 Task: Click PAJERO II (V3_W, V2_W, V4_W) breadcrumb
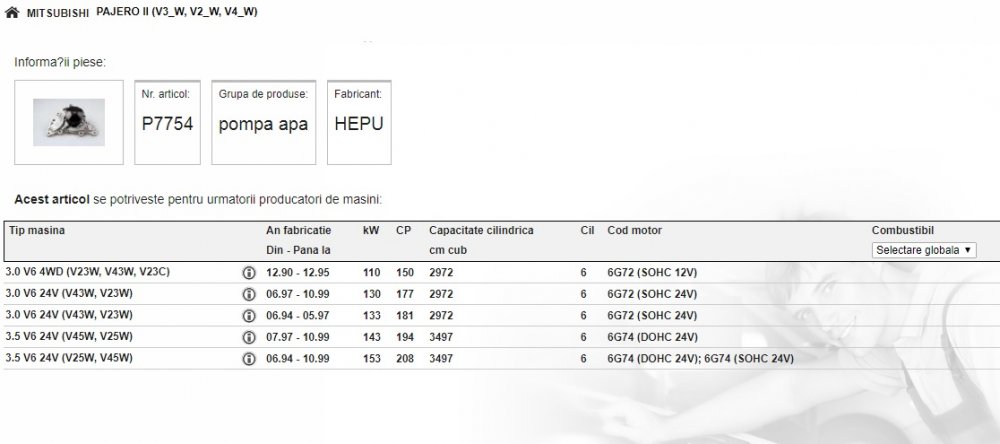[177, 11]
